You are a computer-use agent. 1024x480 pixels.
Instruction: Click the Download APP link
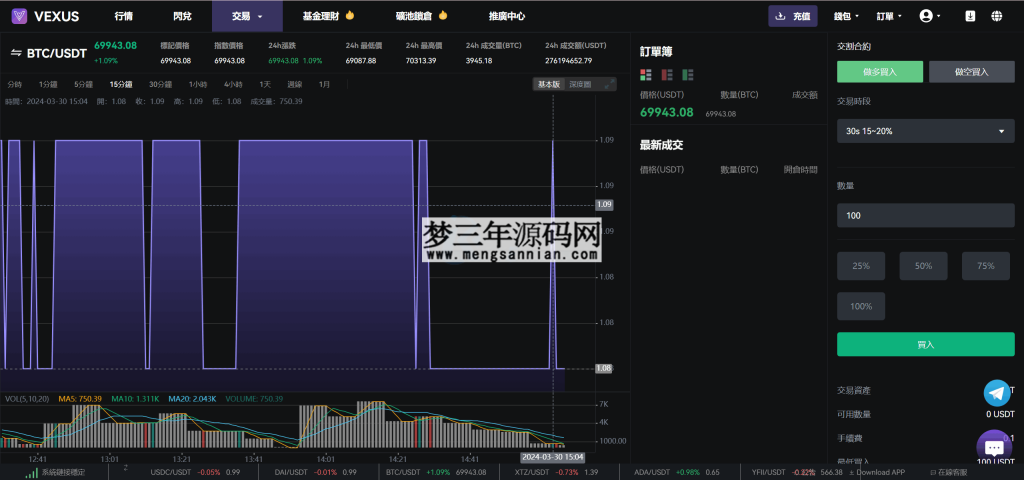(876, 472)
